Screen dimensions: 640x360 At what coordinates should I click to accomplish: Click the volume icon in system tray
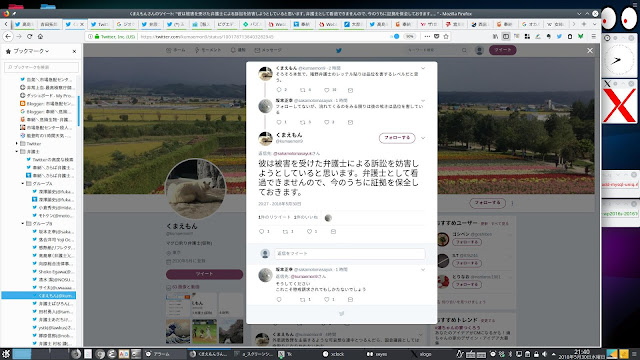click(x=544, y=354)
